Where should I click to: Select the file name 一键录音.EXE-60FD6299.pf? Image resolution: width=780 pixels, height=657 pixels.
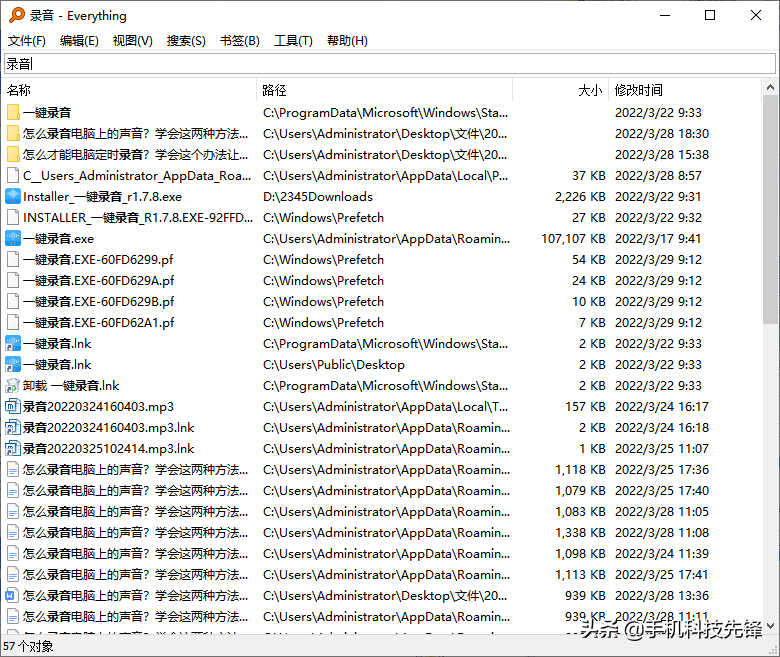(98, 260)
